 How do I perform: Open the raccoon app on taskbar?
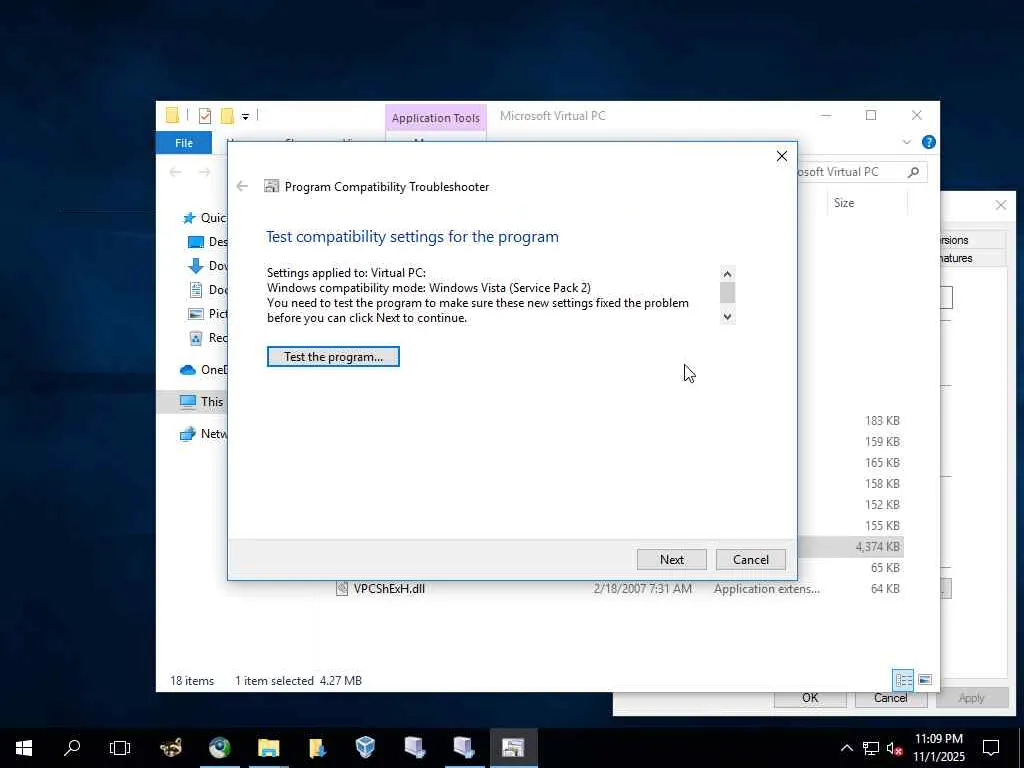click(170, 748)
